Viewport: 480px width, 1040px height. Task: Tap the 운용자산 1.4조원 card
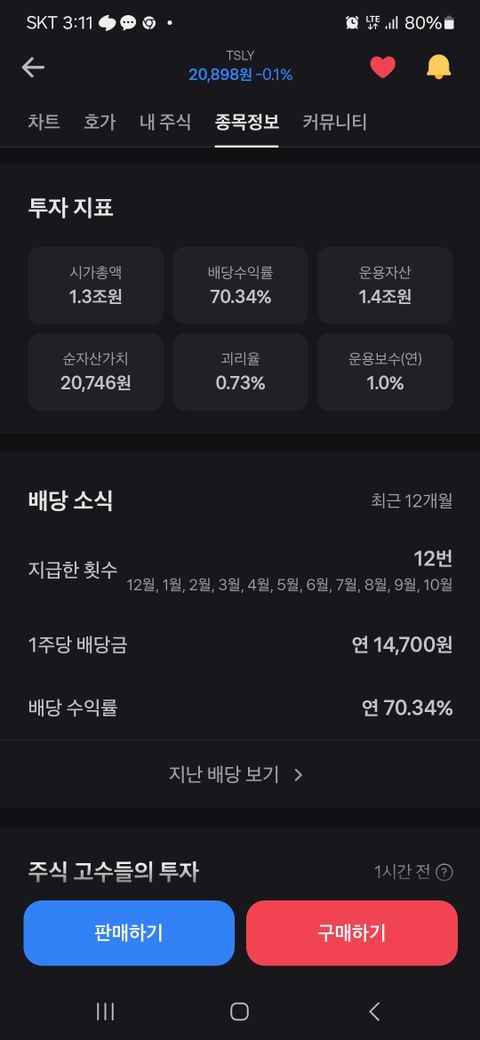click(x=385, y=285)
